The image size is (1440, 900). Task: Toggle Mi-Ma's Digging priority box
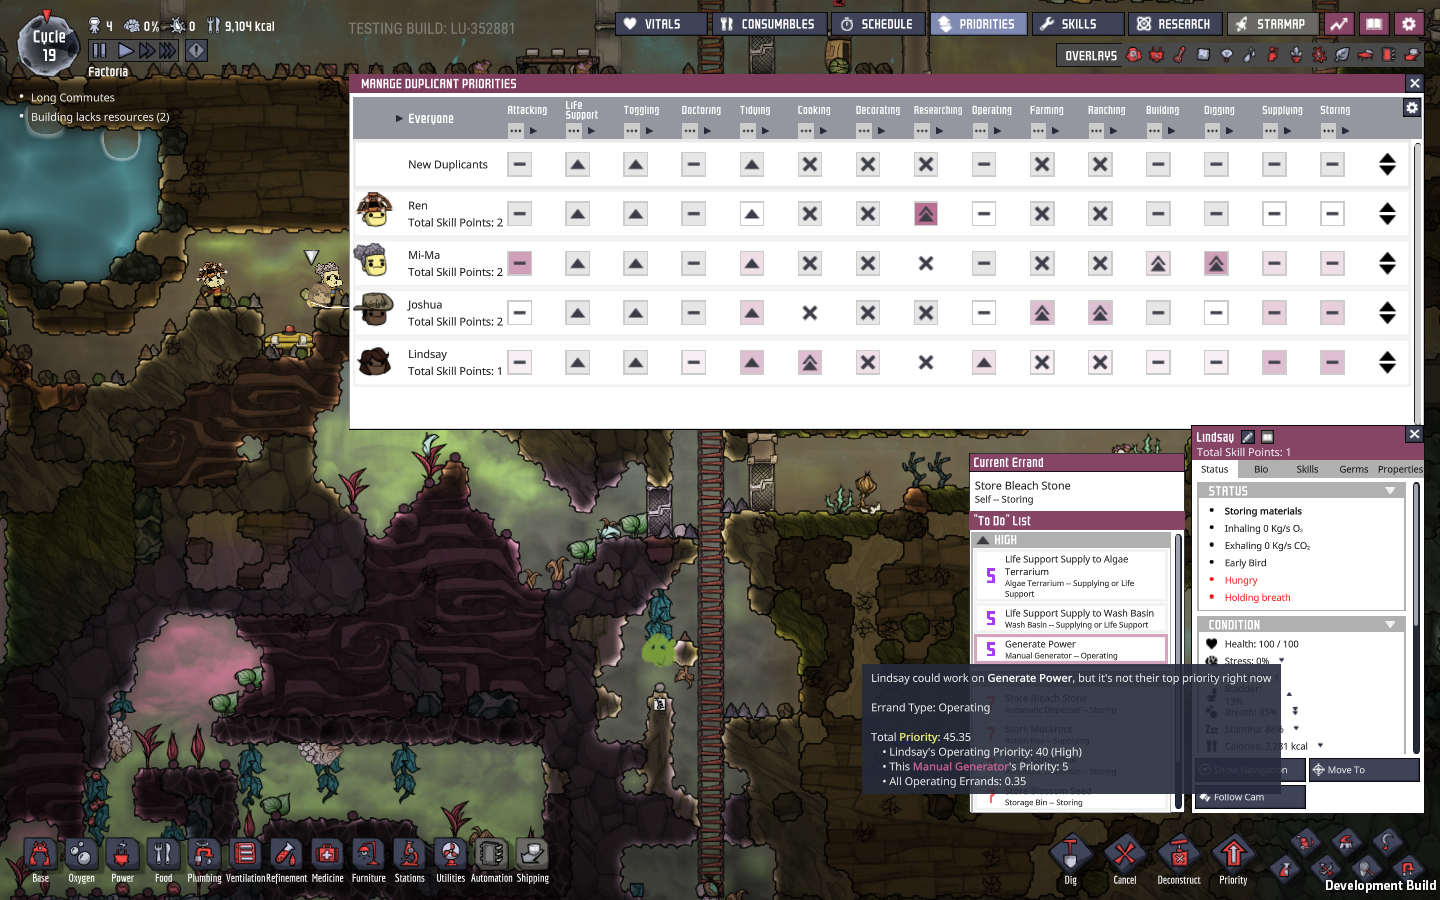tap(1216, 264)
